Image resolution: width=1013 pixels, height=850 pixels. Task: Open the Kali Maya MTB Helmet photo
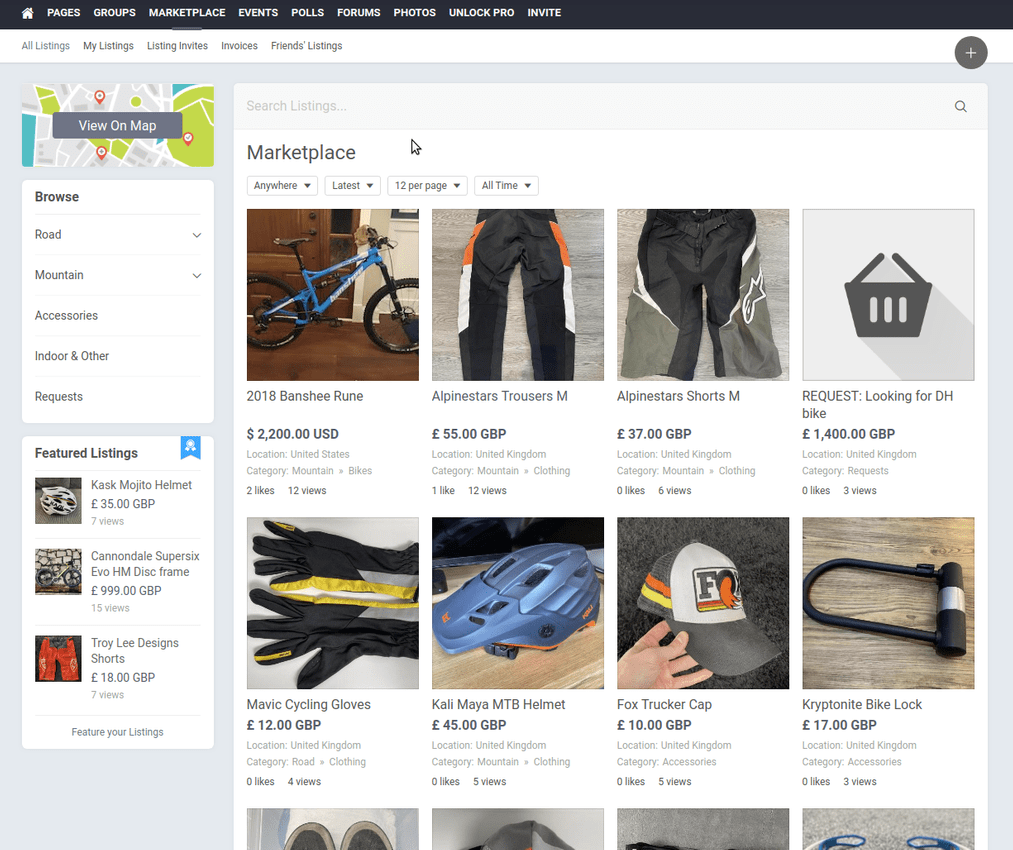(518, 603)
